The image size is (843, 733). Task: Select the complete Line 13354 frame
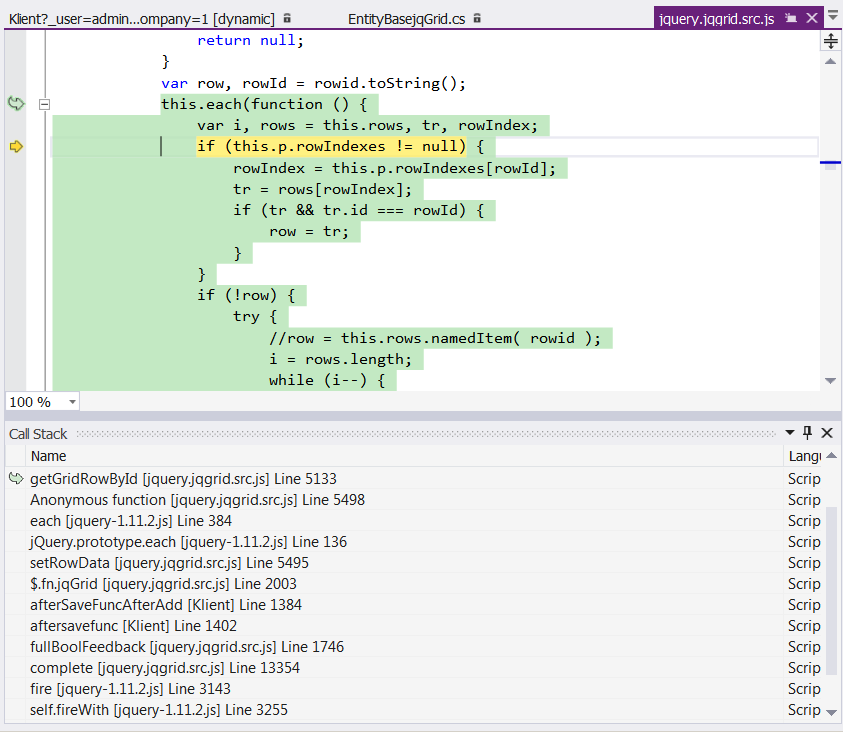click(165, 667)
